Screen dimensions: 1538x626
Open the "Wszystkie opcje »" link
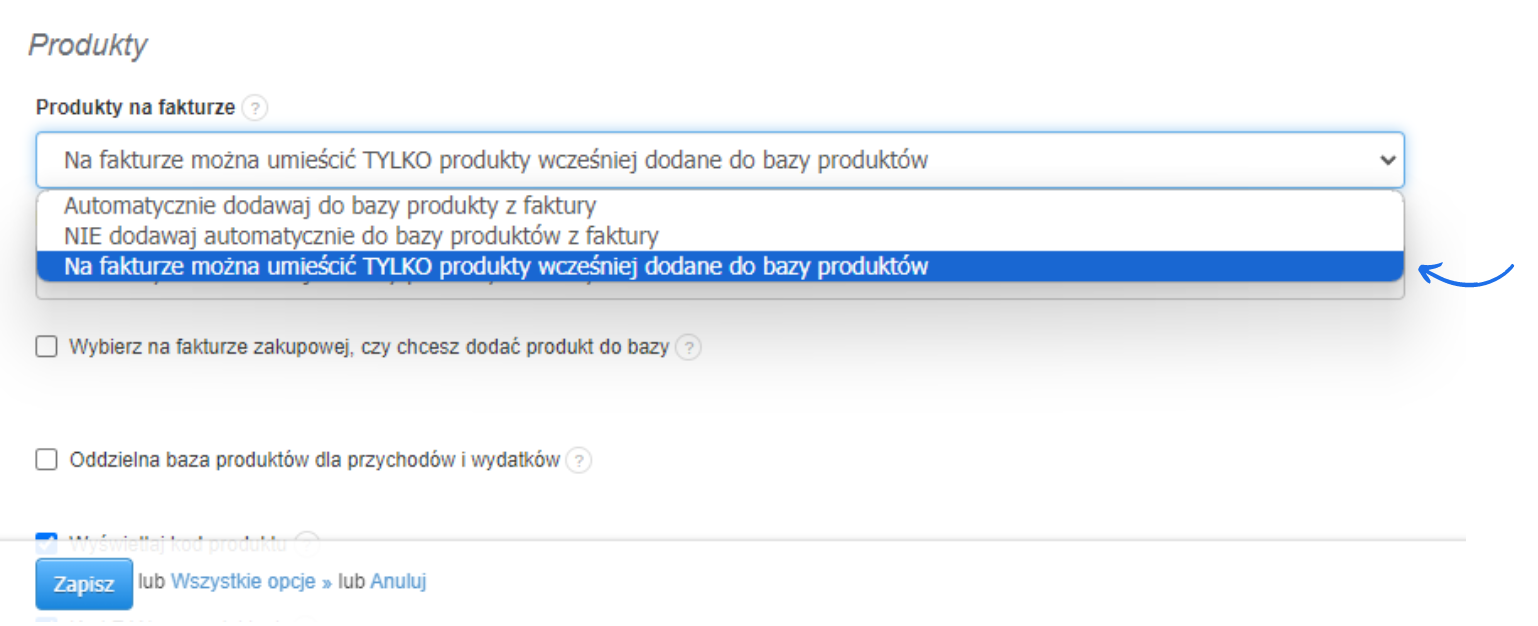pyautogui.click(x=241, y=581)
